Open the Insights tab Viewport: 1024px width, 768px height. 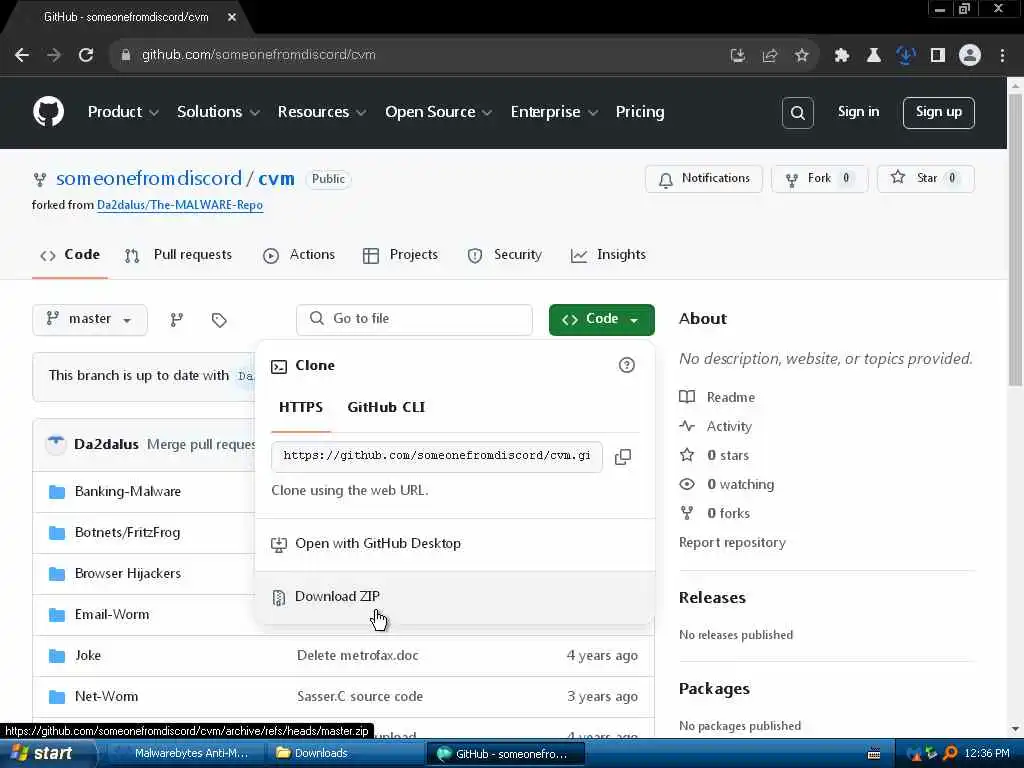(608, 255)
